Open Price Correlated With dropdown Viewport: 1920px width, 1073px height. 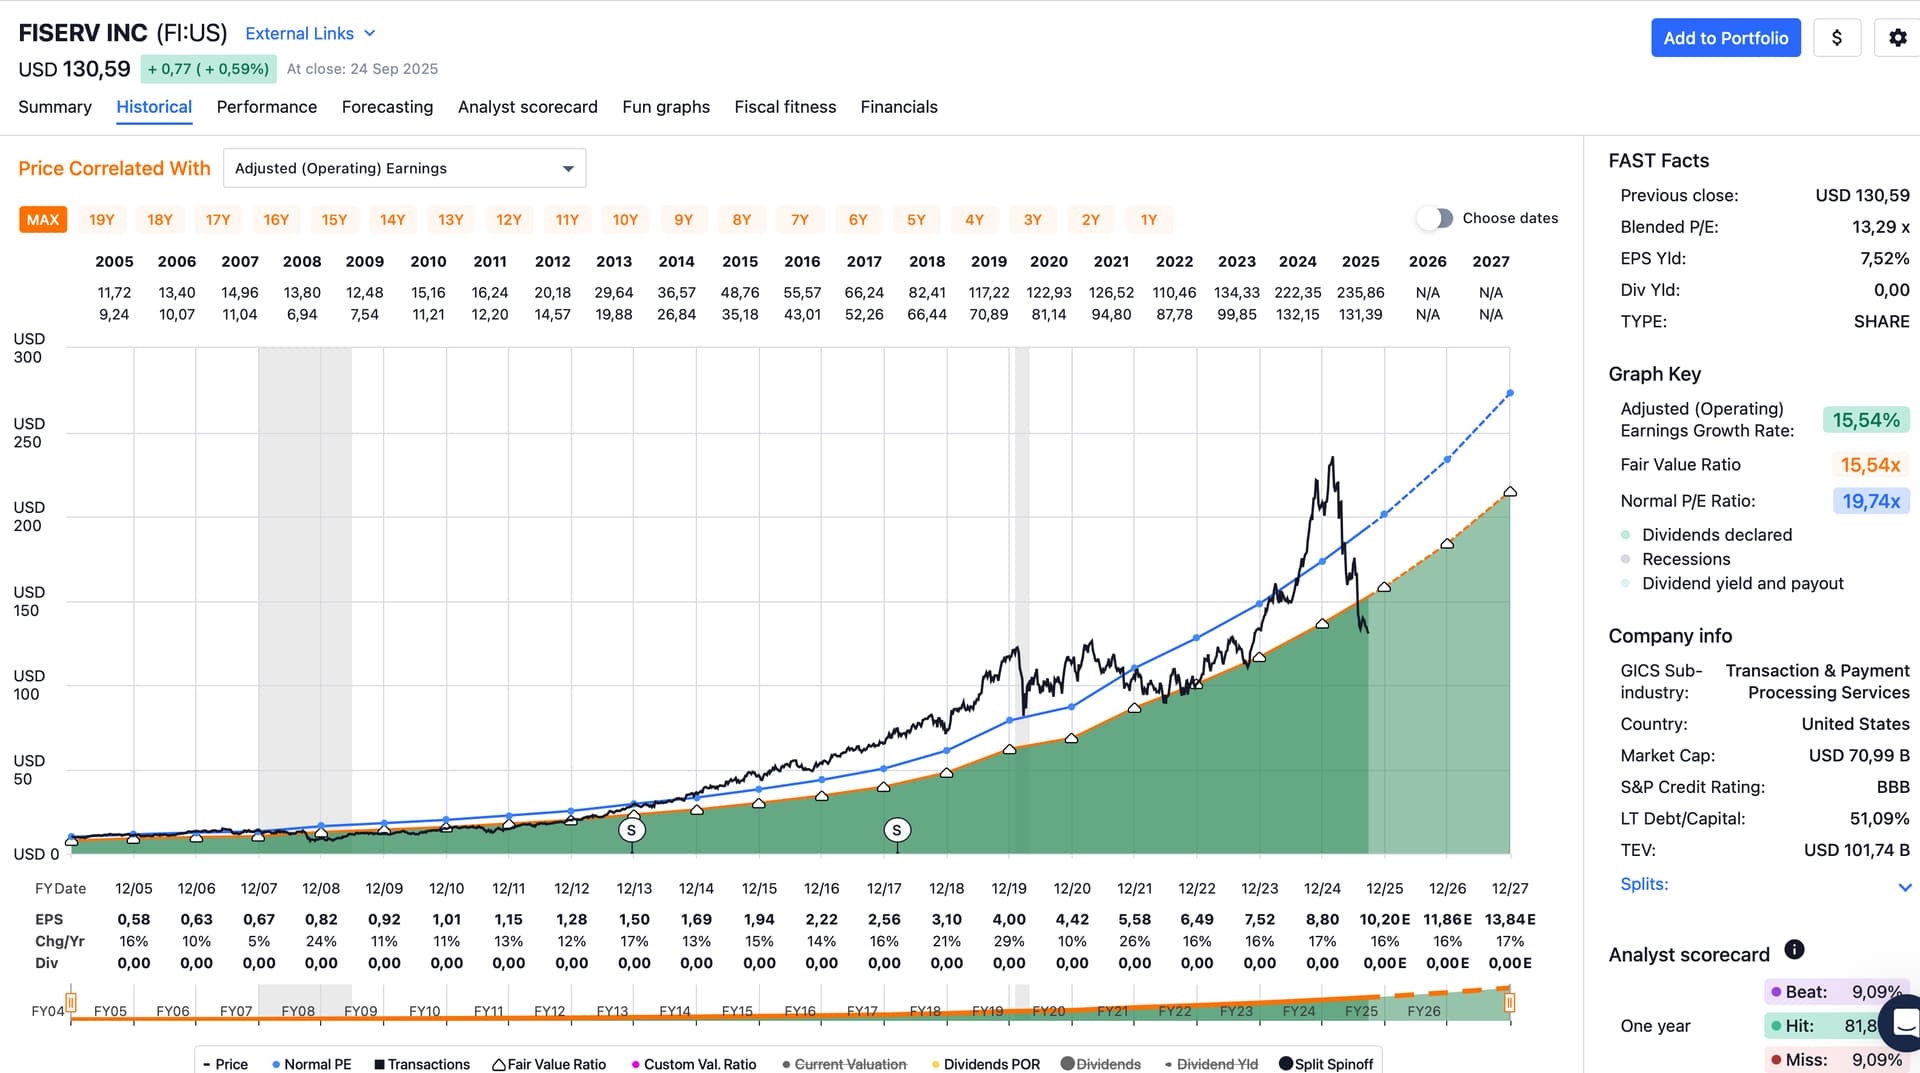pos(404,168)
